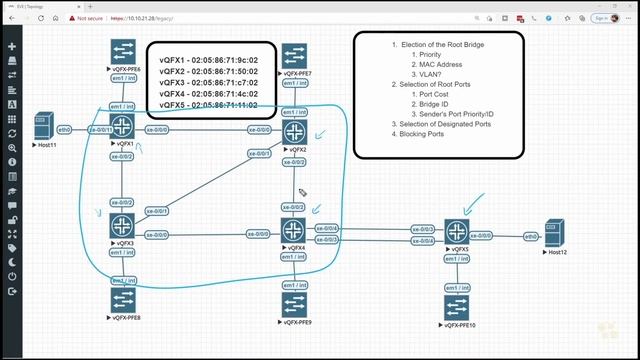Screen dimensions: 640x360
Task: Open the Status info icon in sidebar
Action: (x=12, y=162)
